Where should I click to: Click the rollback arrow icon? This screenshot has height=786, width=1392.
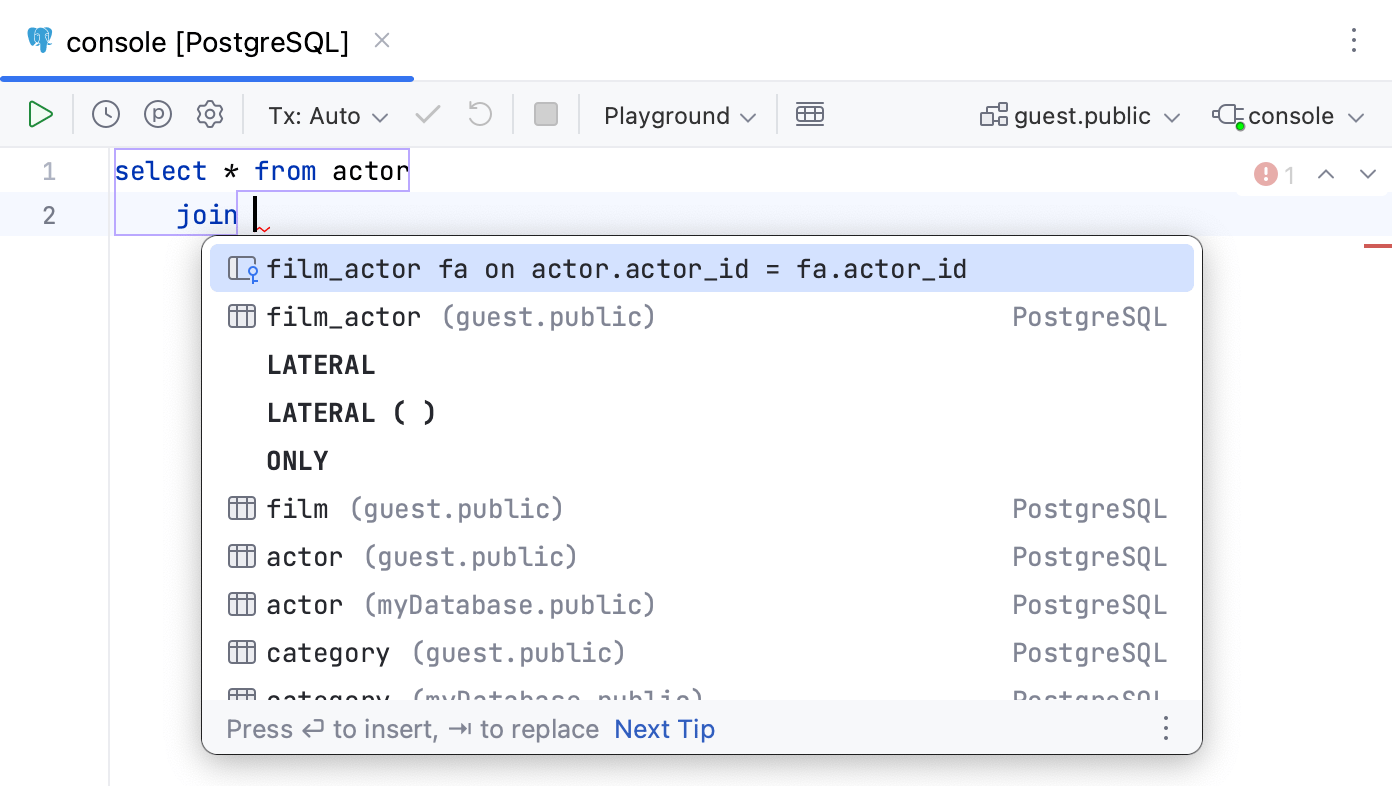click(x=480, y=115)
